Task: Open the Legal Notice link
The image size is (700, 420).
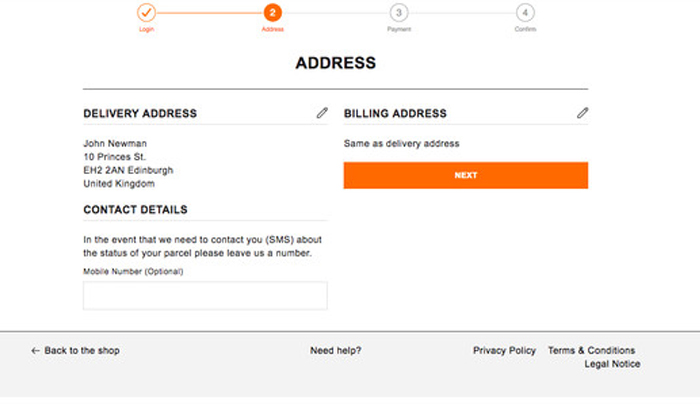Action: click(x=612, y=364)
